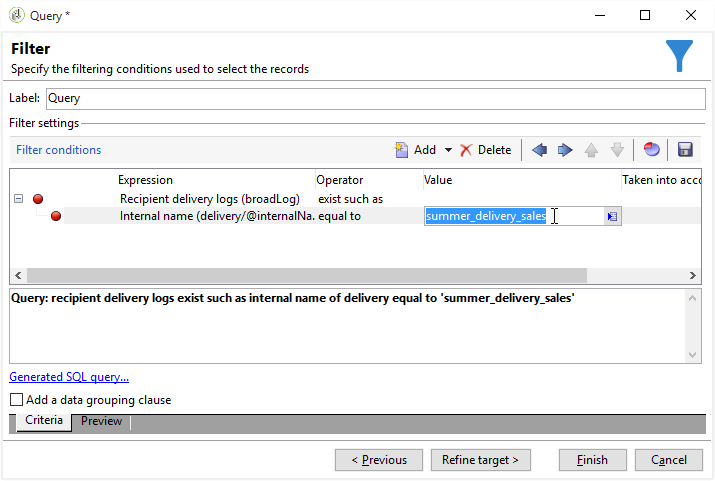Maximize the Query window
715x481 pixels.
tap(645, 15)
